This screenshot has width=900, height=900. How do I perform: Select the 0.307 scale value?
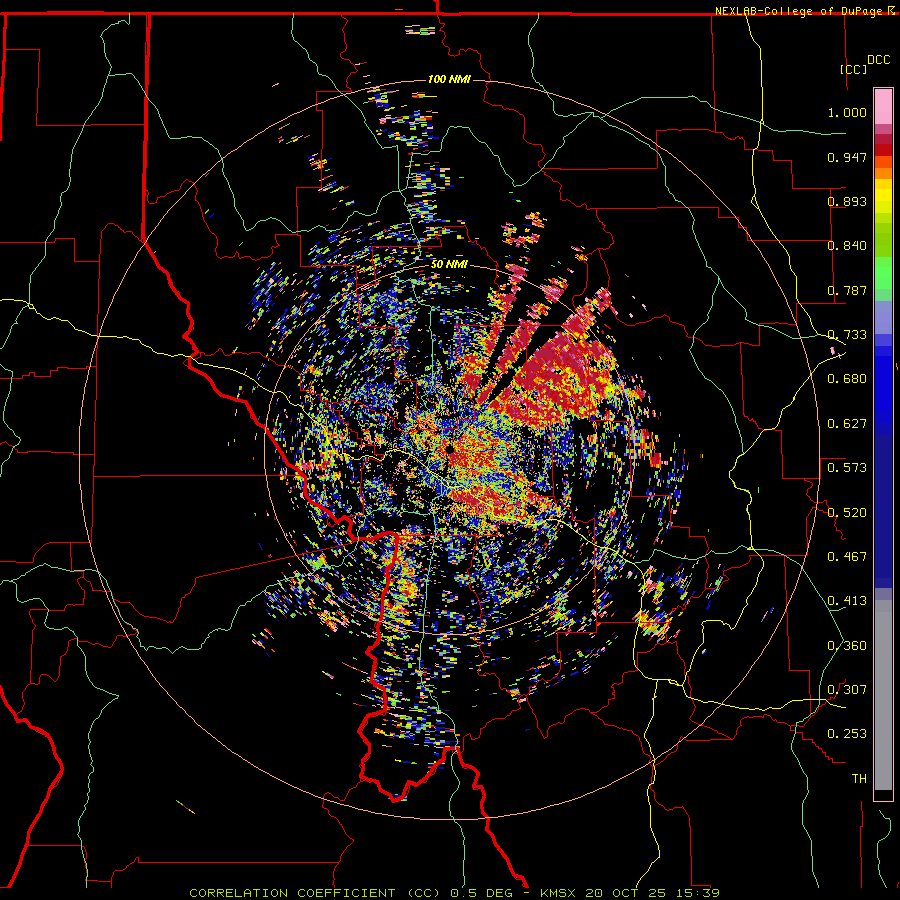847,689
